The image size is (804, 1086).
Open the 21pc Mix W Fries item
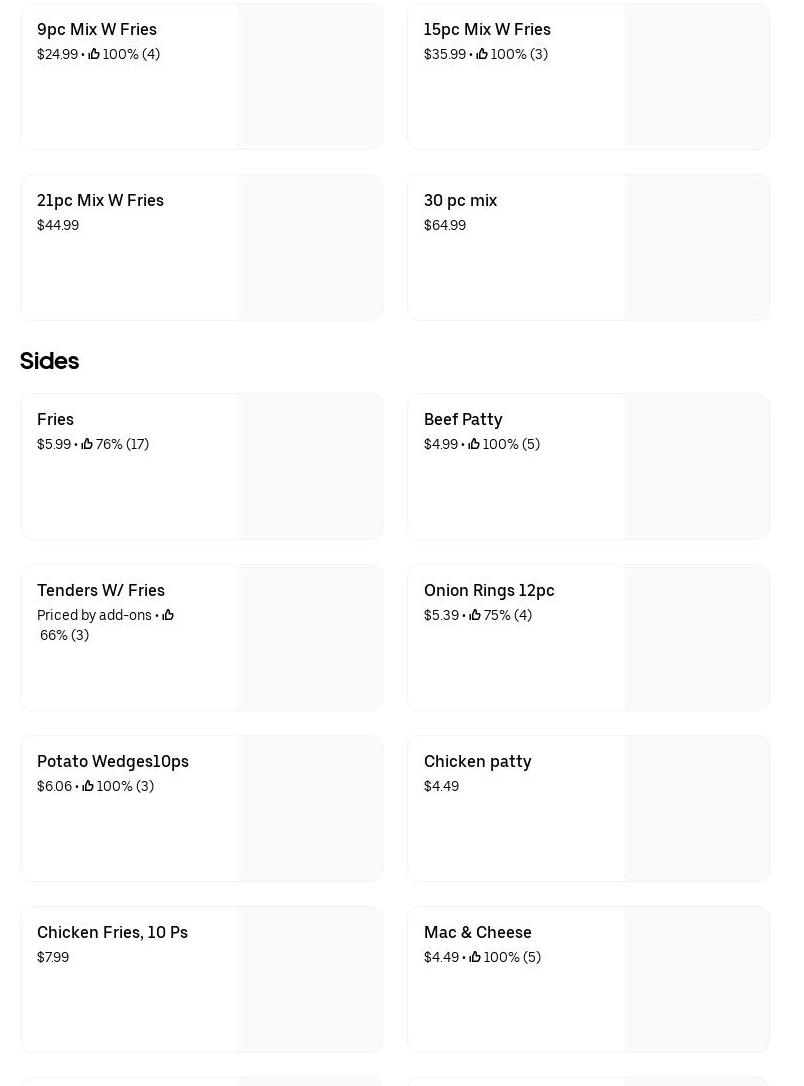tap(100, 200)
